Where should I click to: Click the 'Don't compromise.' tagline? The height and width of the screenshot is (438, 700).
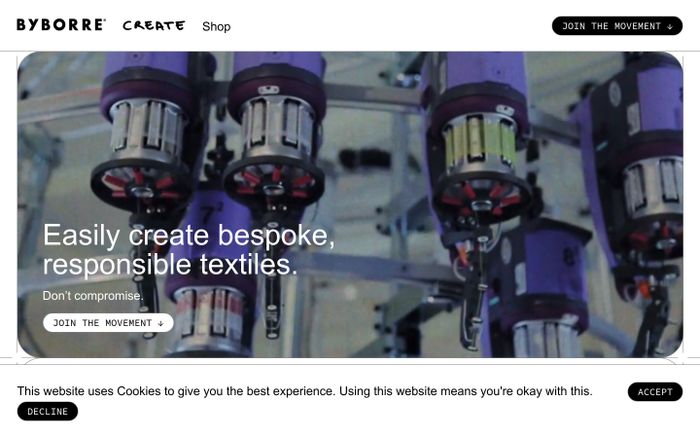tap(93, 296)
